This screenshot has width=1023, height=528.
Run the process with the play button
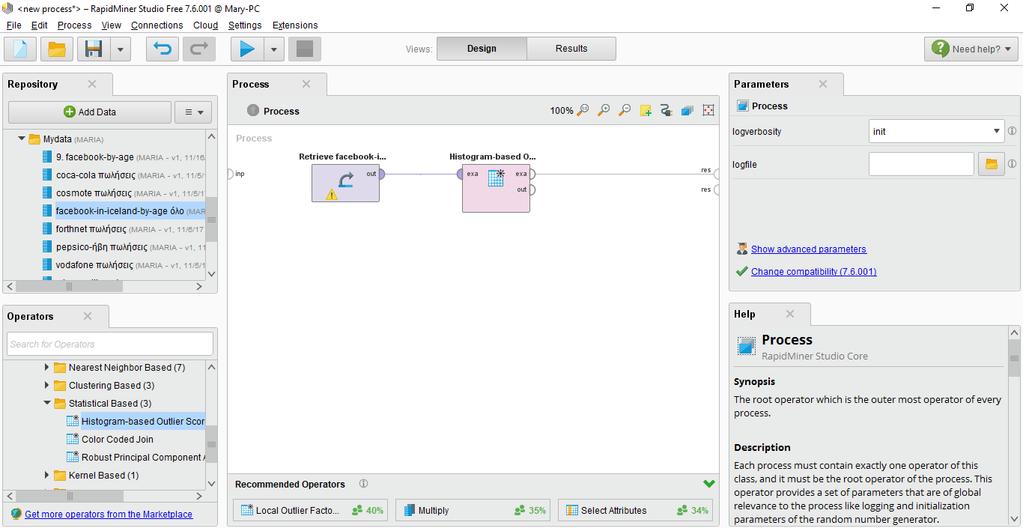(247, 49)
